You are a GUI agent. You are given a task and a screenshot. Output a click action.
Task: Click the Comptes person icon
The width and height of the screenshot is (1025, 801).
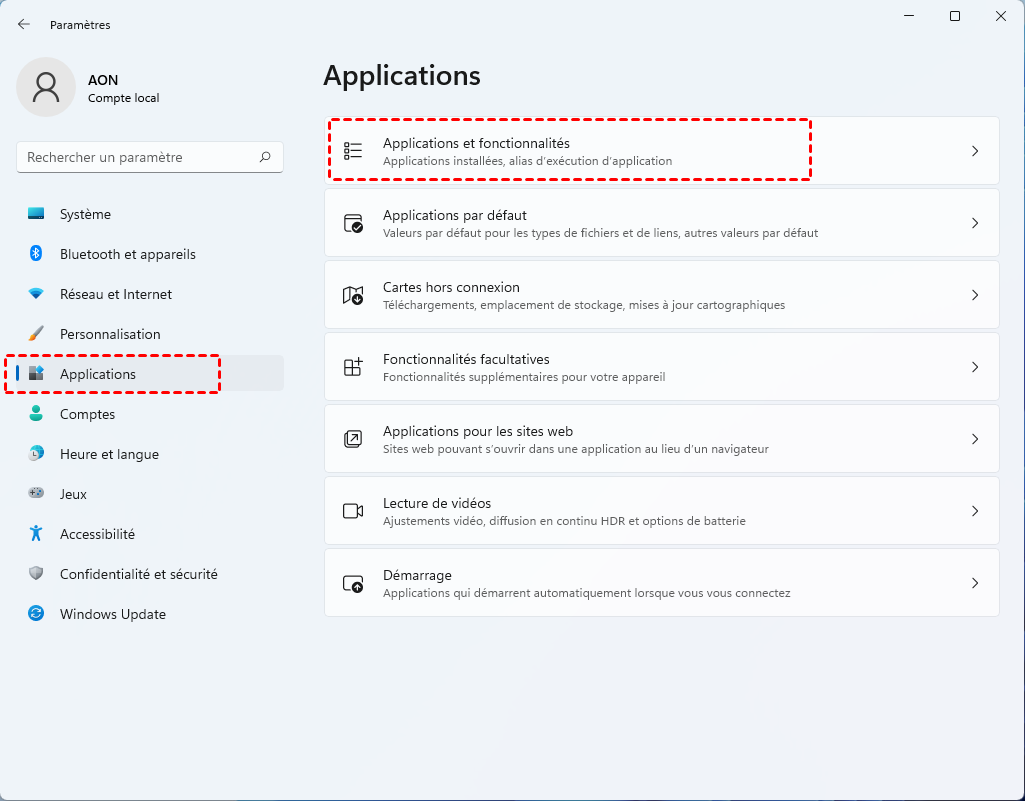tap(36, 414)
